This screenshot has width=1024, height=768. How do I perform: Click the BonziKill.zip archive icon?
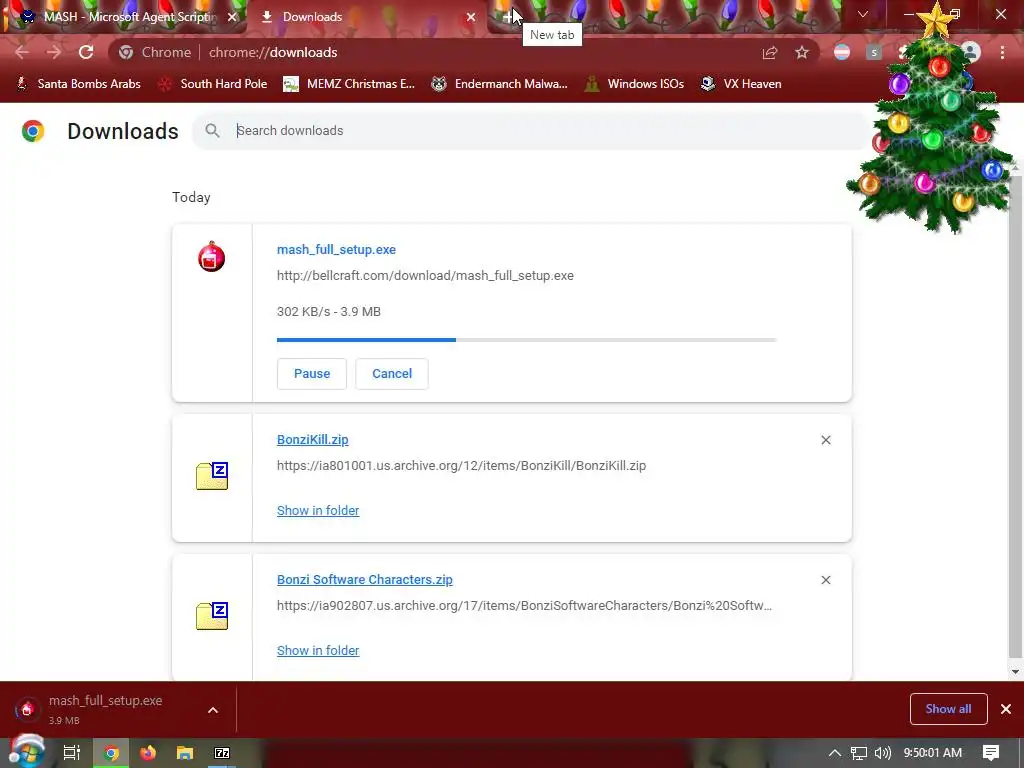click(212, 476)
